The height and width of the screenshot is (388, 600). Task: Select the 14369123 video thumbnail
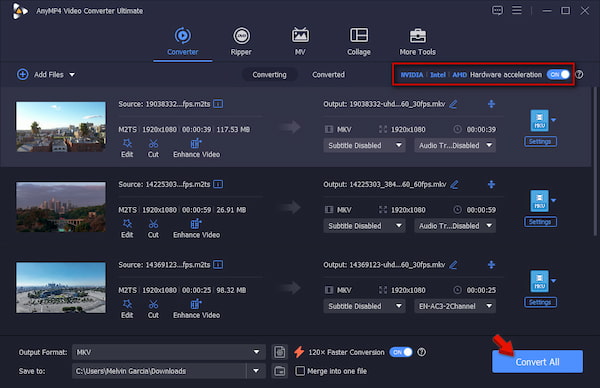coord(61,287)
